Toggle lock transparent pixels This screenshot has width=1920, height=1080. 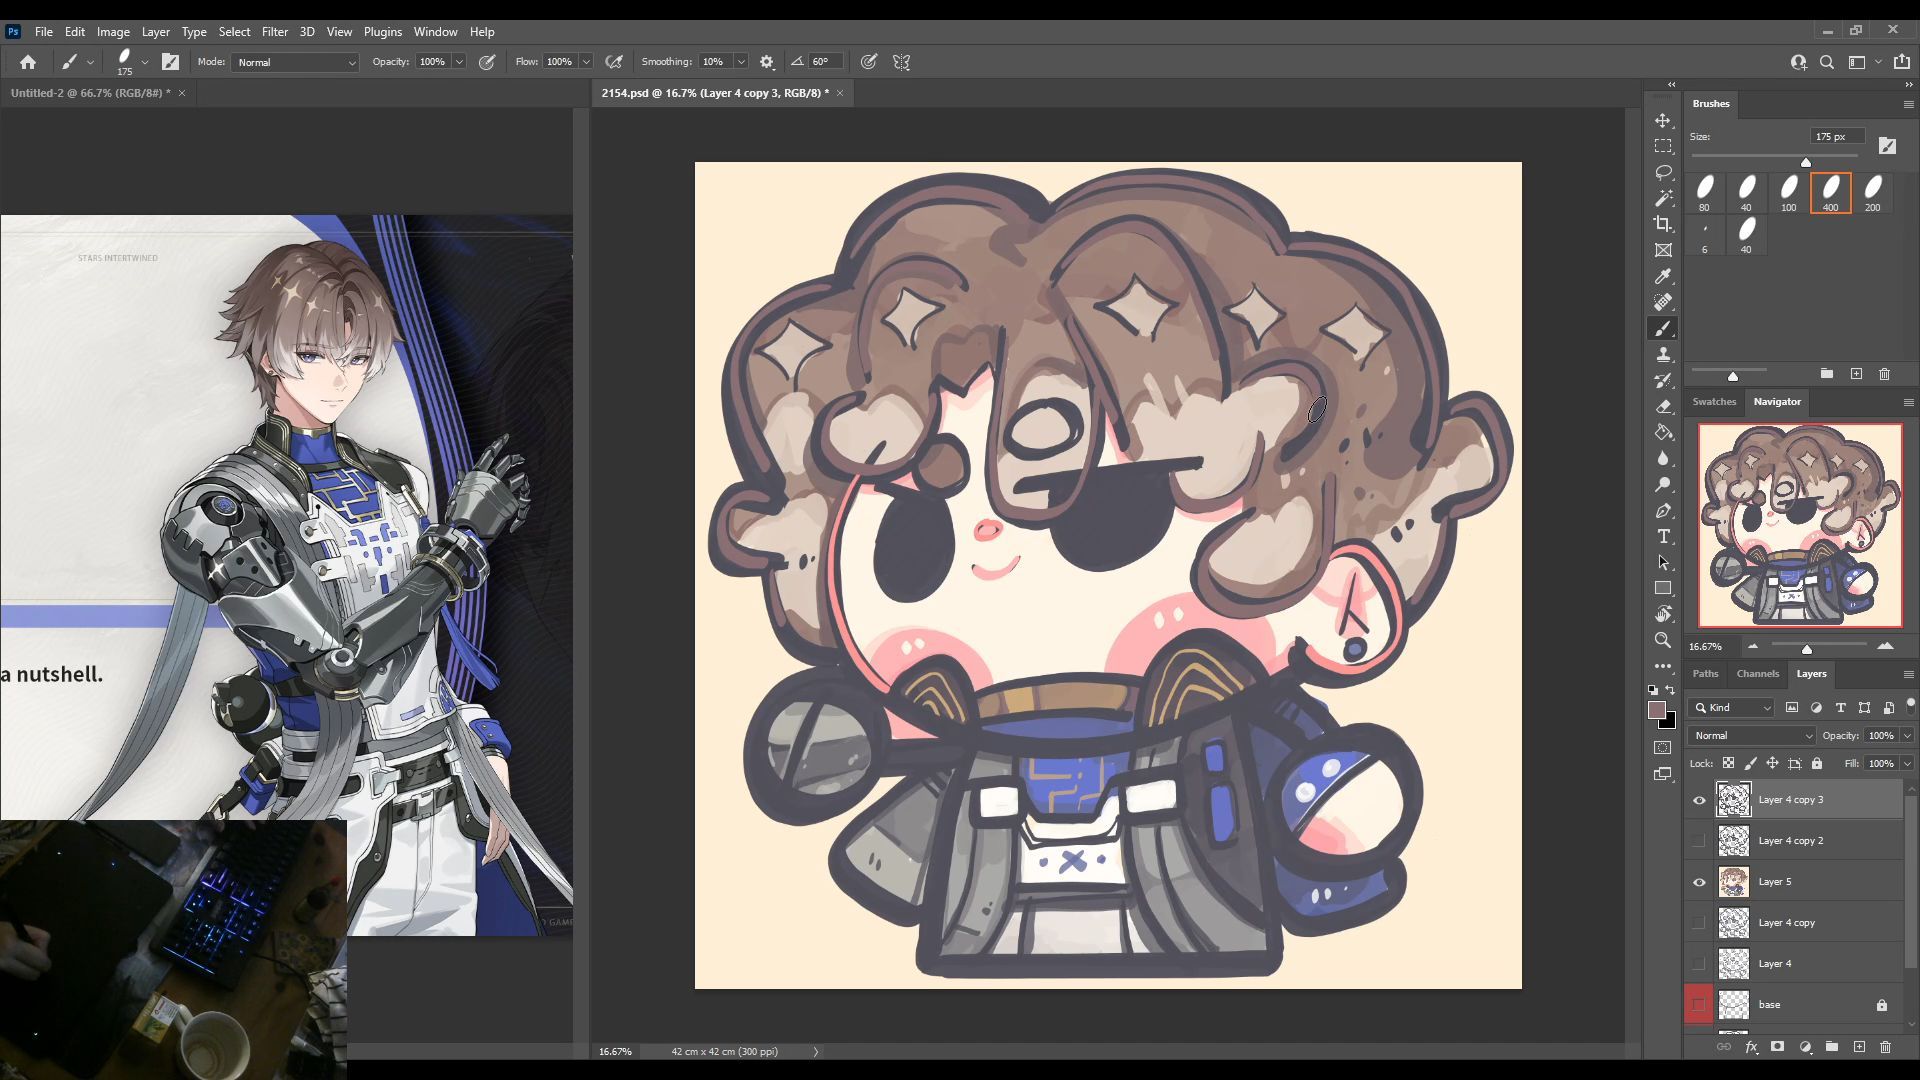pos(1728,763)
